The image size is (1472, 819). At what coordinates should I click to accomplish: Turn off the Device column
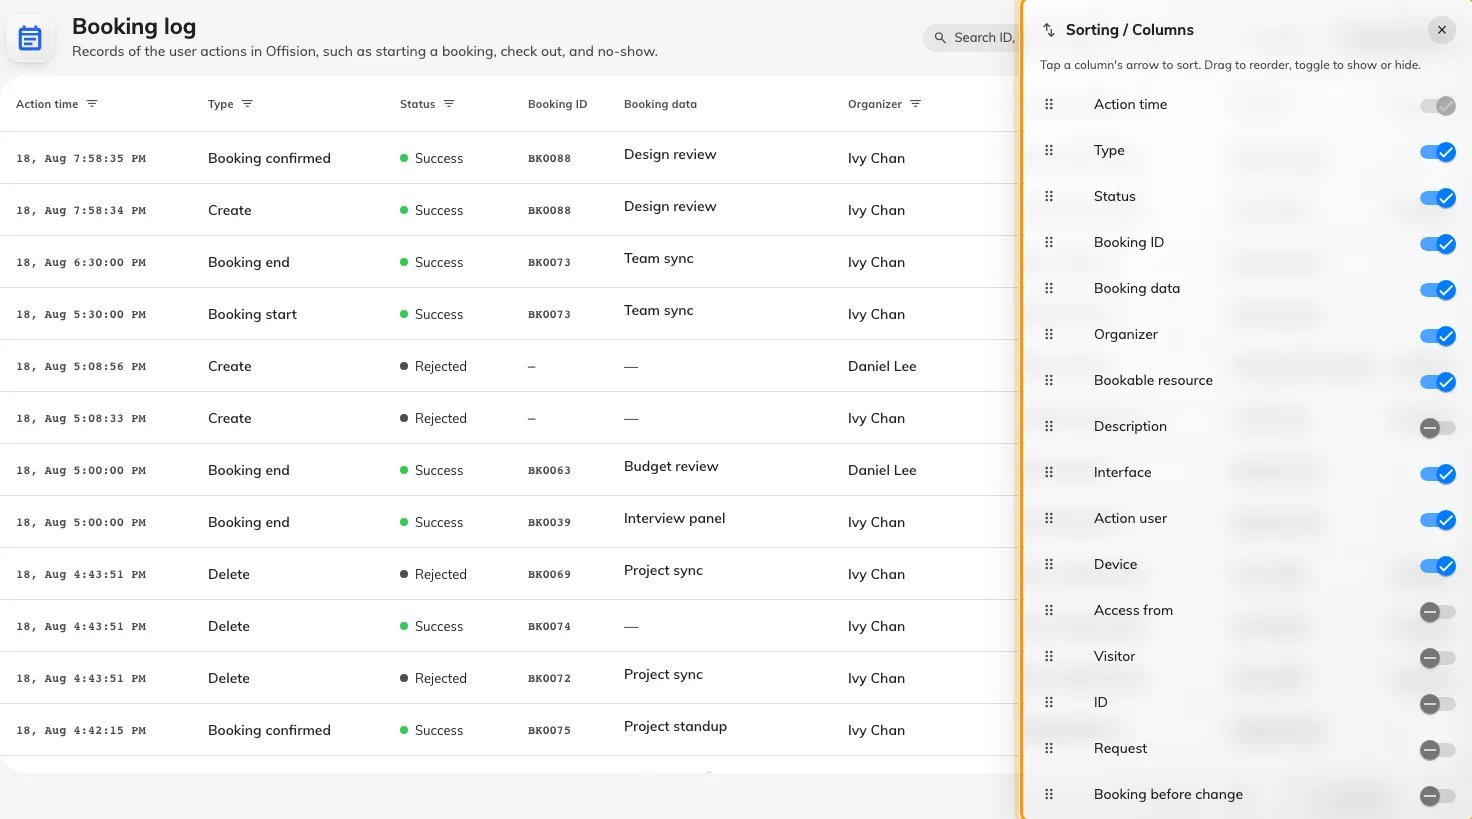point(1438,566)
